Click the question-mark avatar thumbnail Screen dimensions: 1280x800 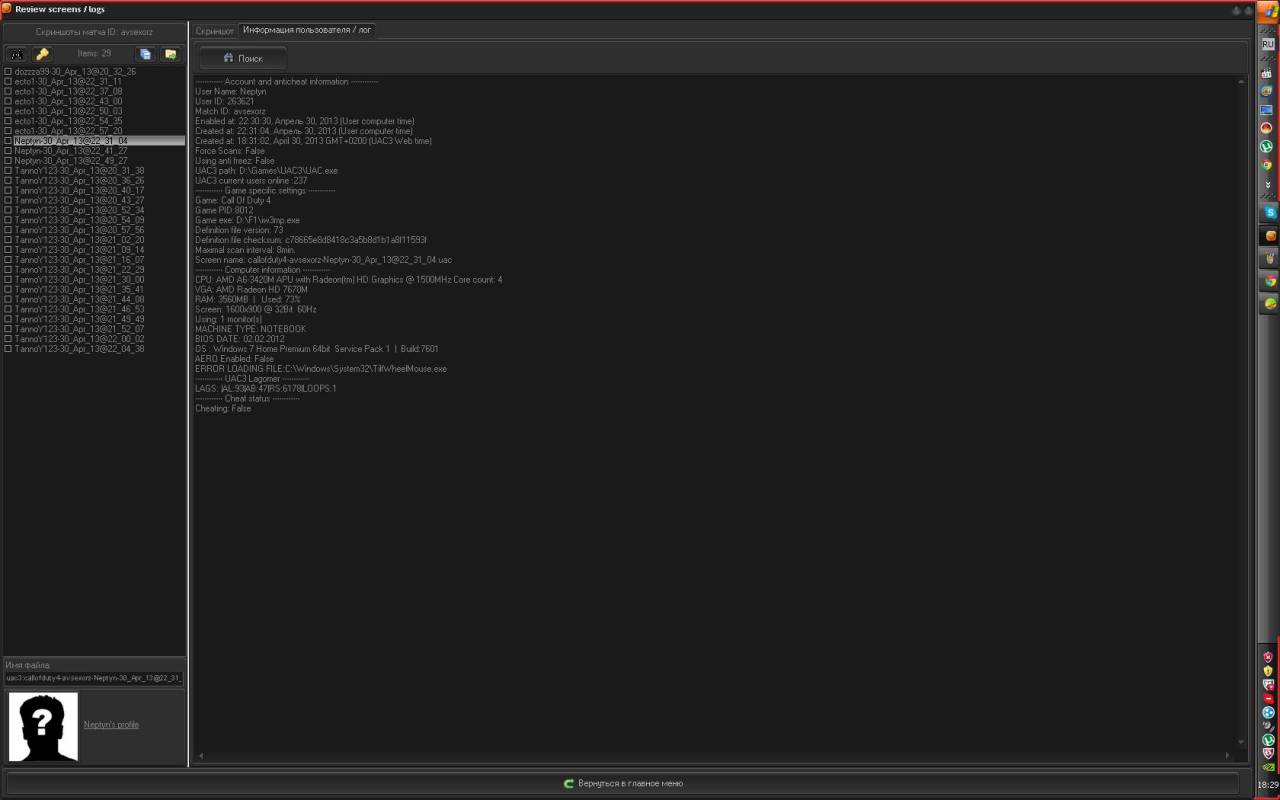pos(43,727)
